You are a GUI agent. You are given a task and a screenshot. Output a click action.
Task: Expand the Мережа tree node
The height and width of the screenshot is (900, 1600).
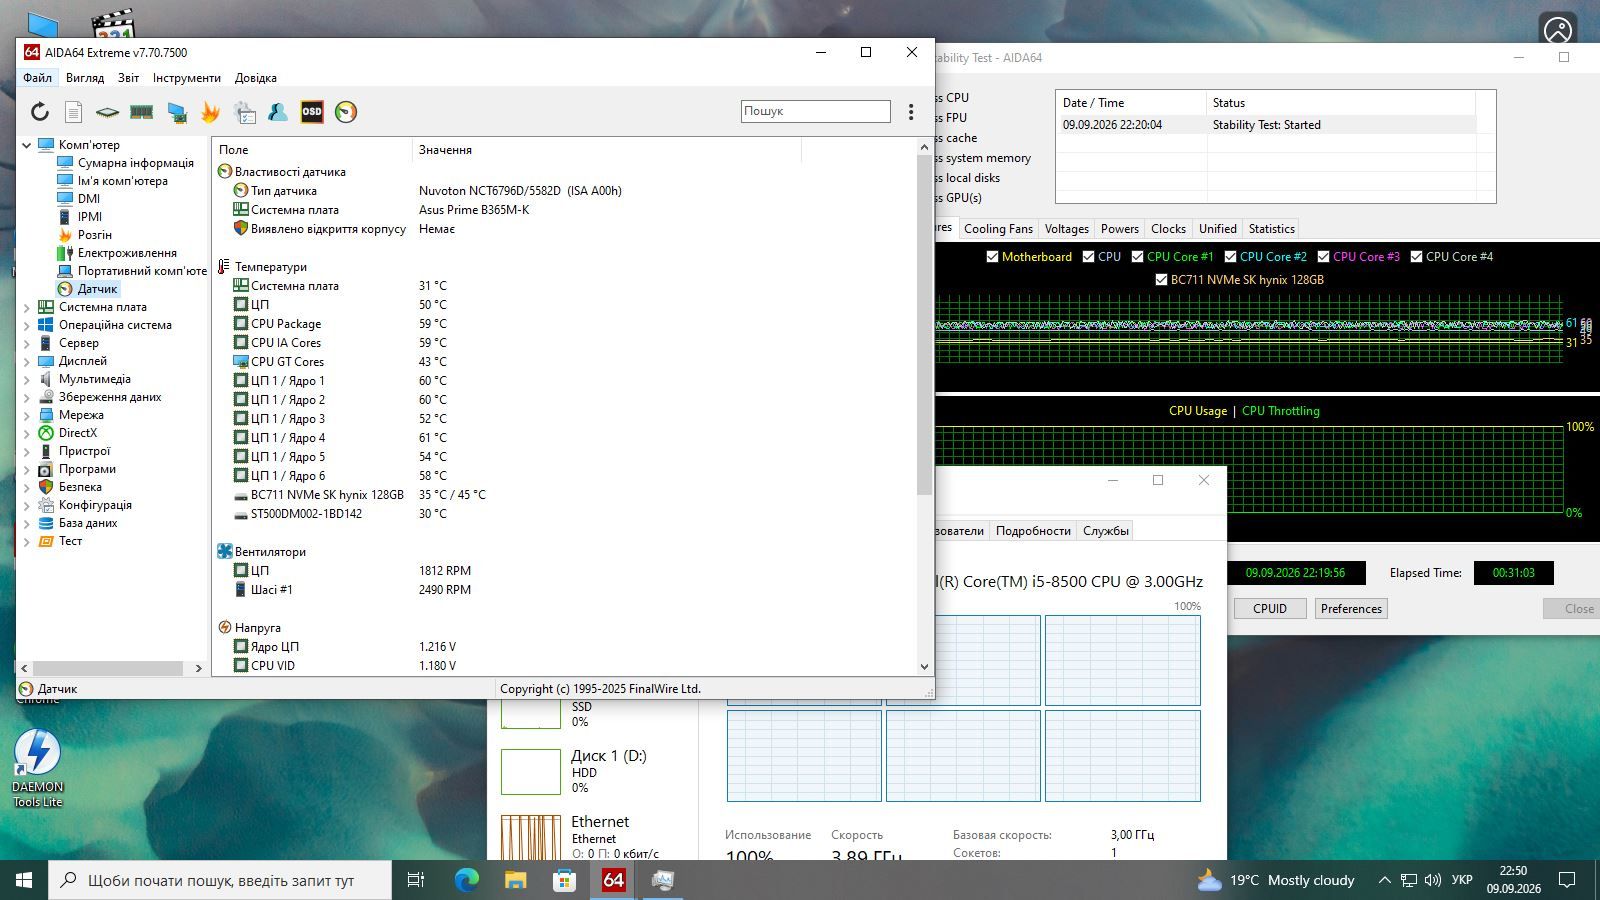[x=27, y=415]
